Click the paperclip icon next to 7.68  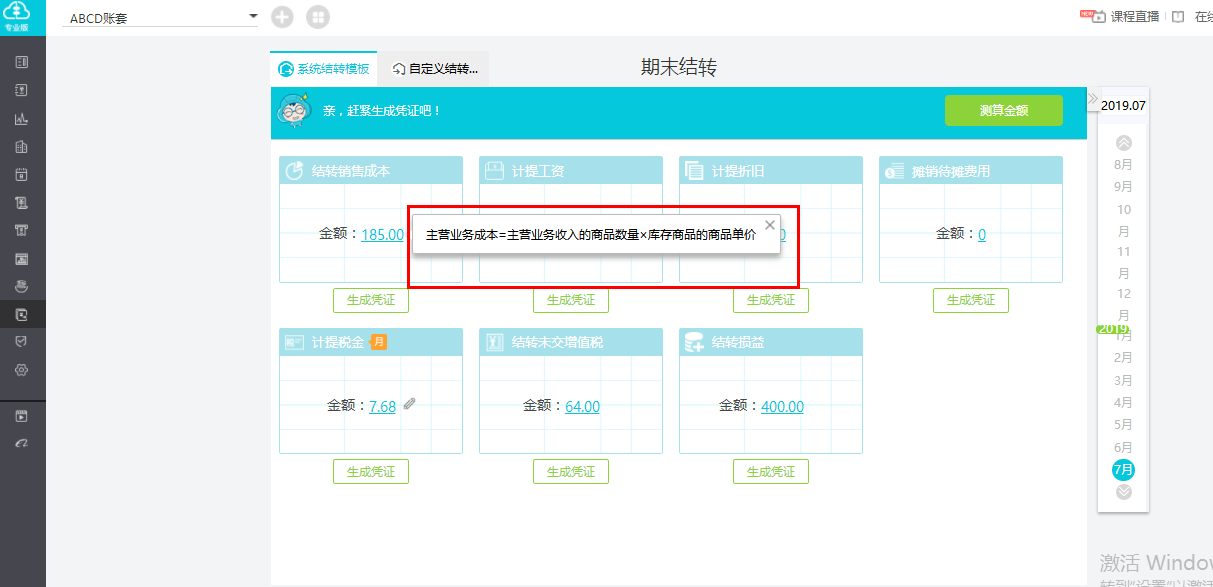click(409, 405)
